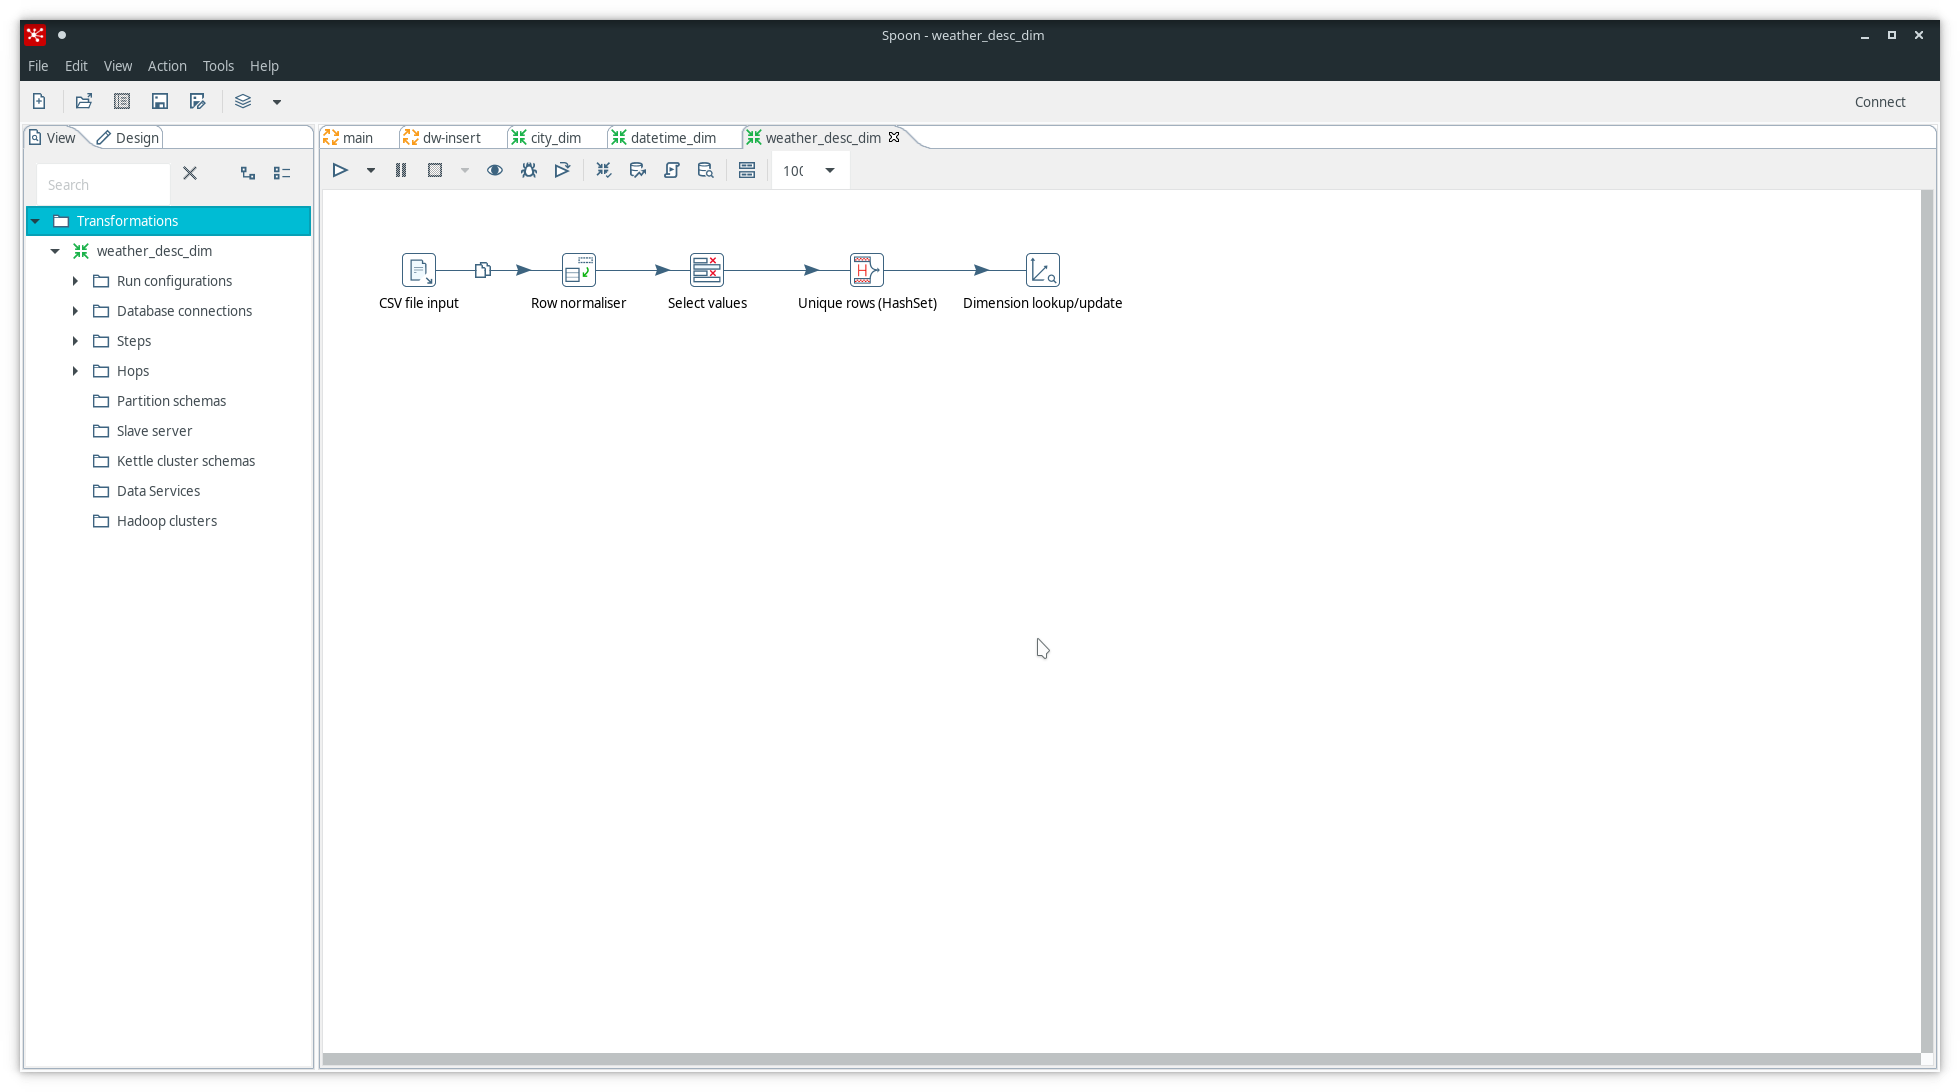Open the Action menu
This screenshot has height=1092, width=1960.
coord(167,66)
